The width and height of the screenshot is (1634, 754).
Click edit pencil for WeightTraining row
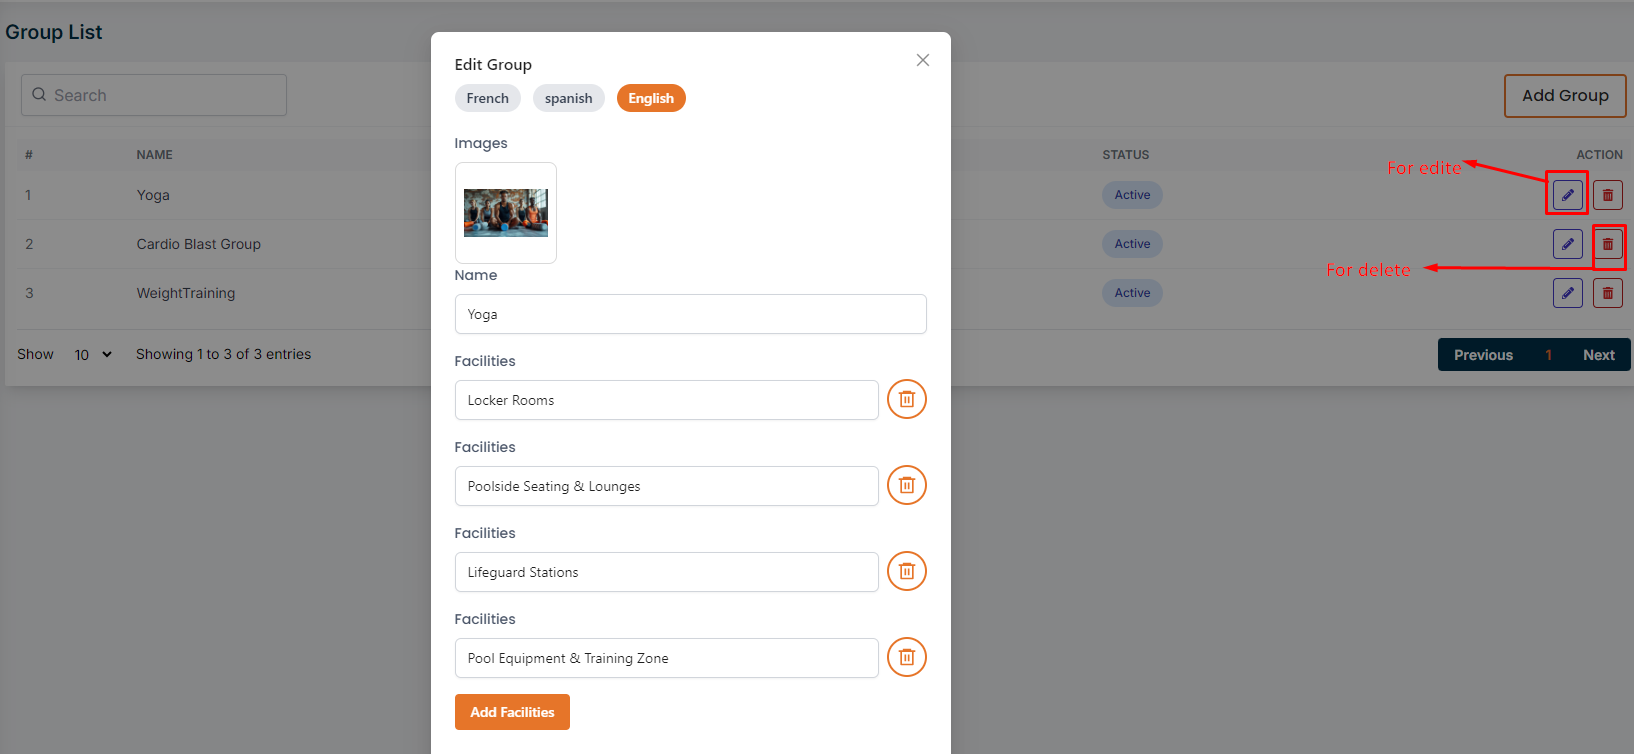coord(1567,293)
